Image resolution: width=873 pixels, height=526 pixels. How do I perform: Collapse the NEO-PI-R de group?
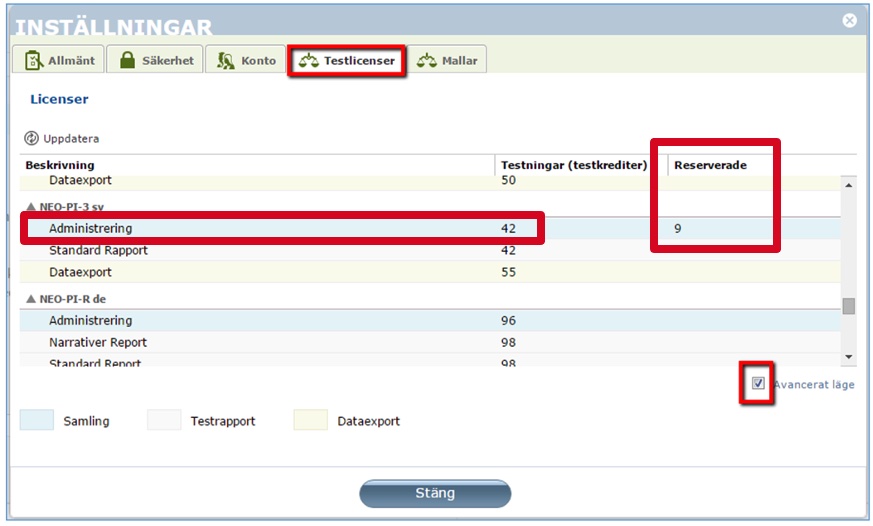pyautogui.click(x=30, y=299)
